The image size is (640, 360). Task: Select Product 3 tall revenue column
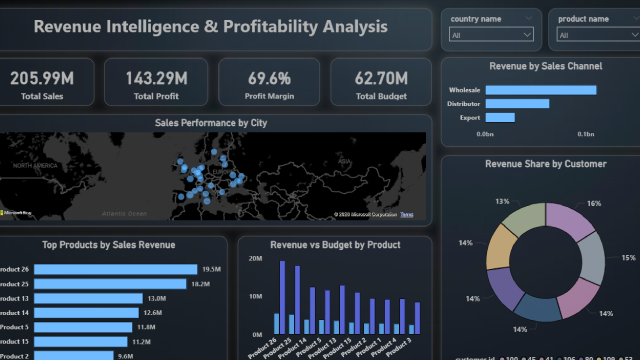417,318
